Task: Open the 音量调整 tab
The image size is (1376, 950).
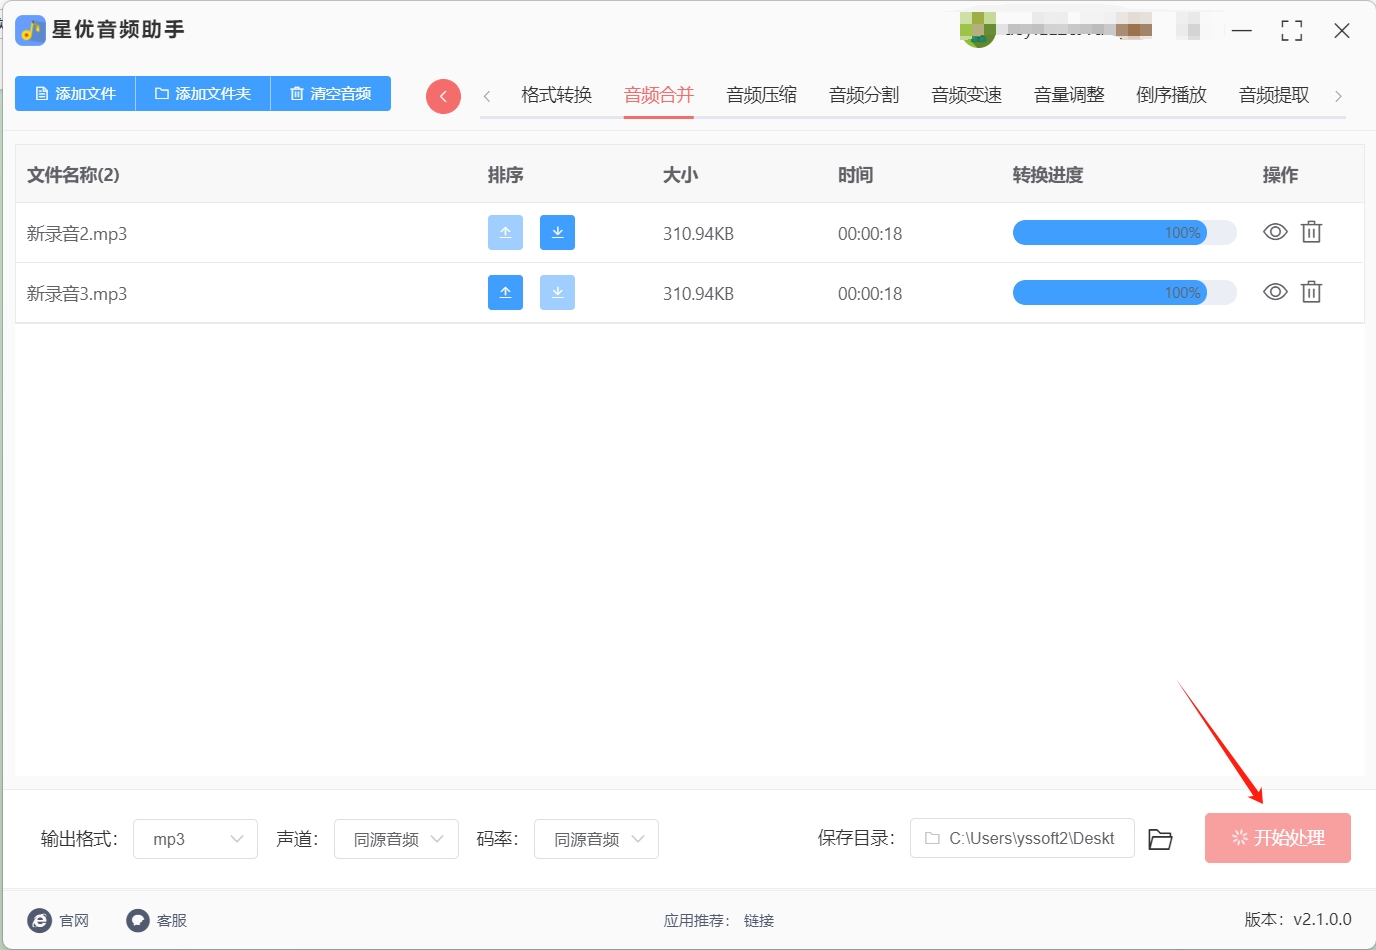Action: (x=1069, y=95)
